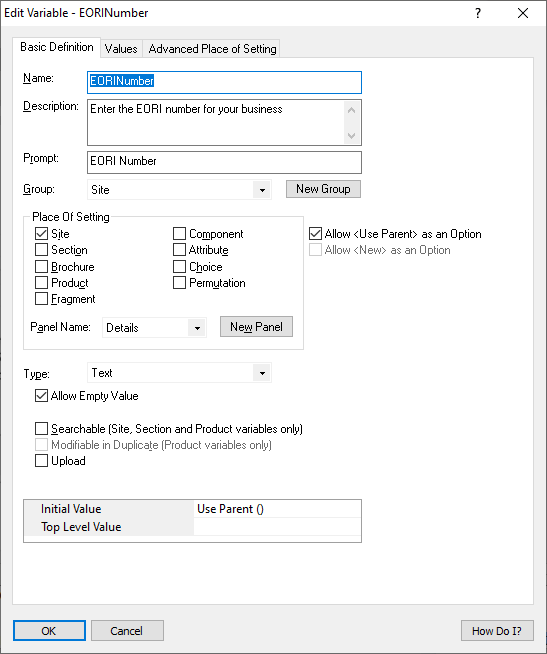Enable the Section checkbox

[x=41, y=250]
